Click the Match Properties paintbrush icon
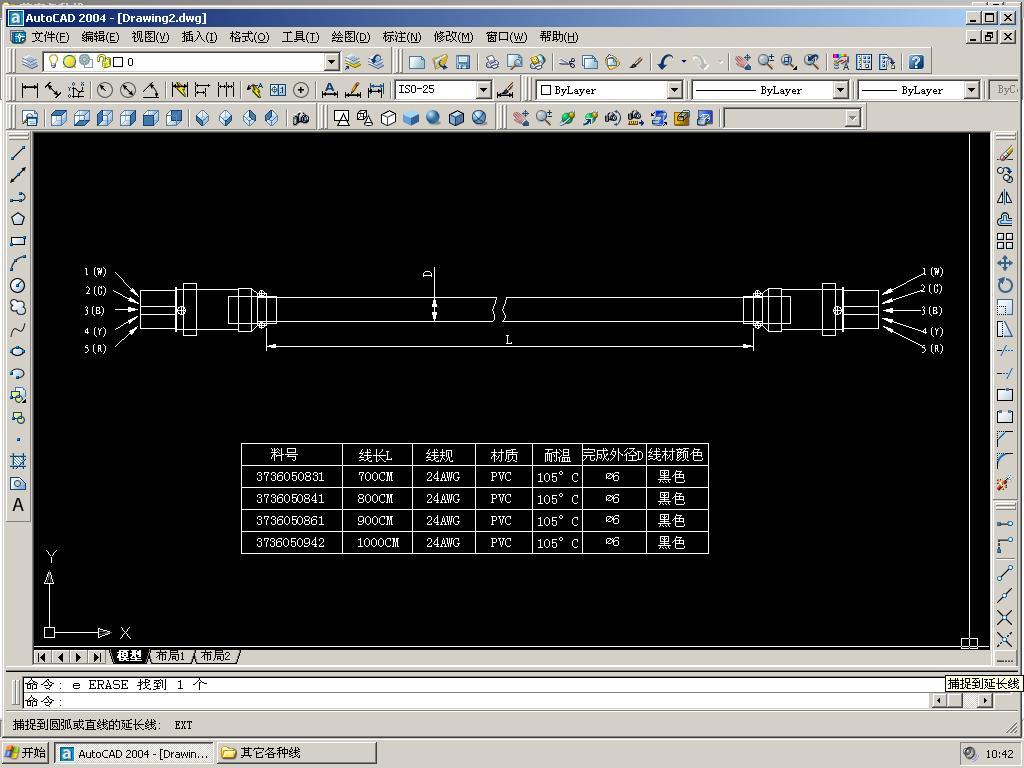Screen dimensions: 1024x768 (x=636, y=62)
